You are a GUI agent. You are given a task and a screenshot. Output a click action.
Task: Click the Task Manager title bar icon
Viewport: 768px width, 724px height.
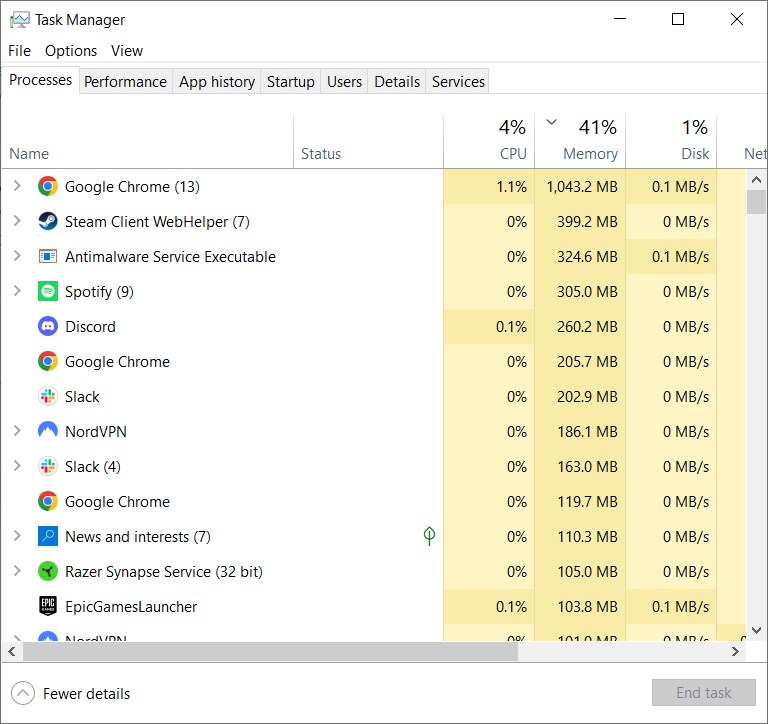(x=20, y=20)
